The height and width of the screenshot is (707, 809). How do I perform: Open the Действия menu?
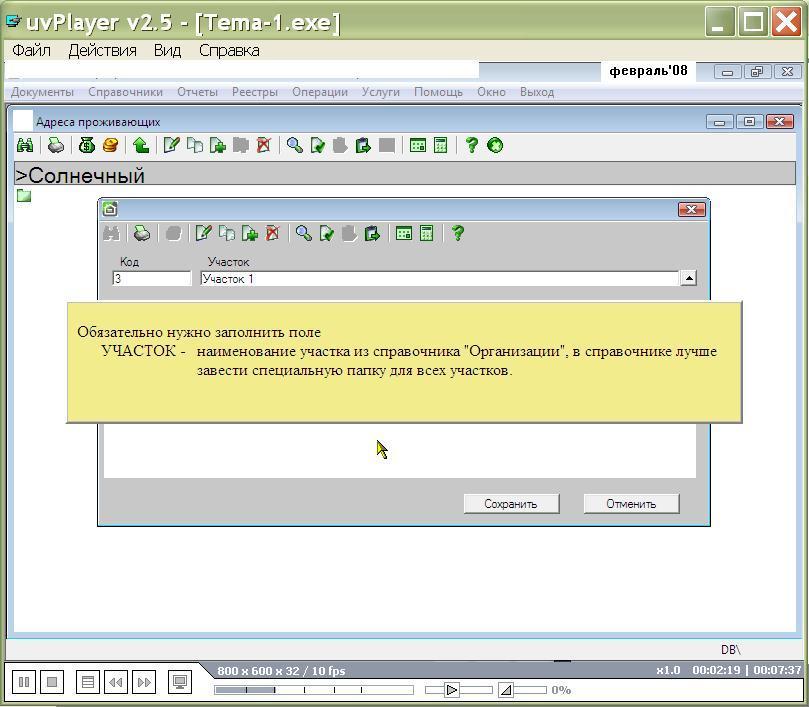102,51
